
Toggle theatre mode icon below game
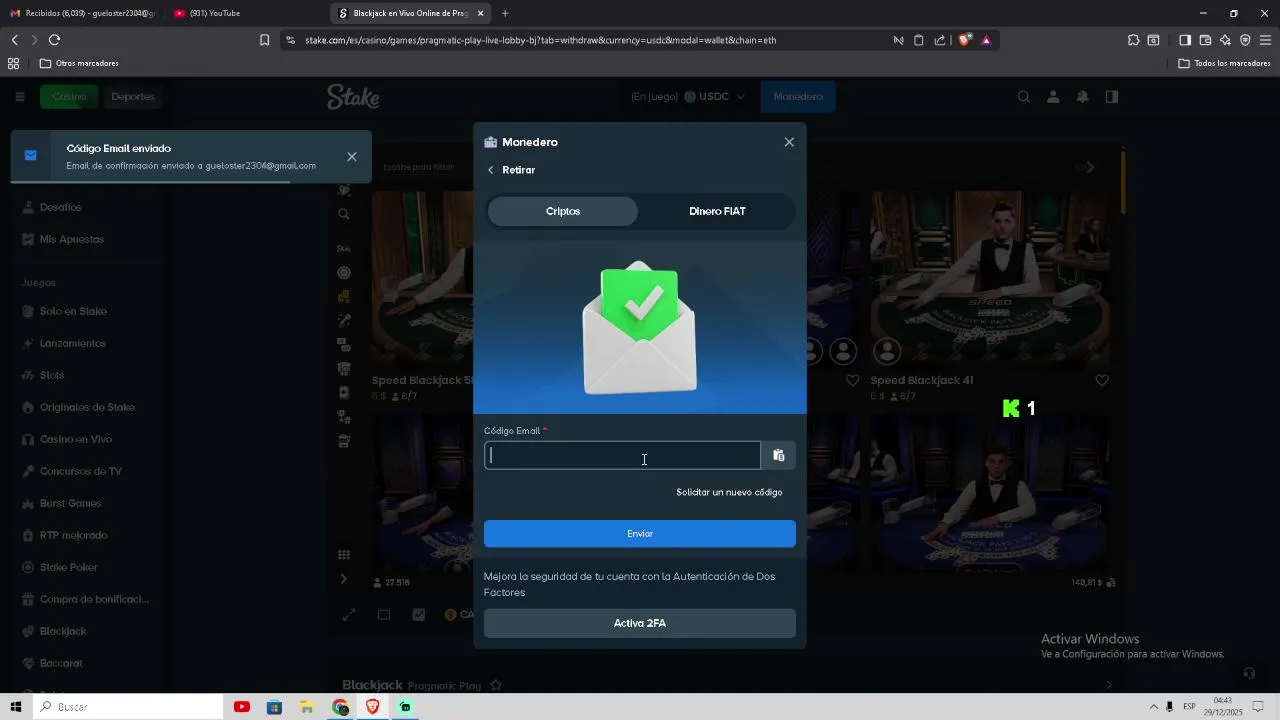[x=383, y=615]
